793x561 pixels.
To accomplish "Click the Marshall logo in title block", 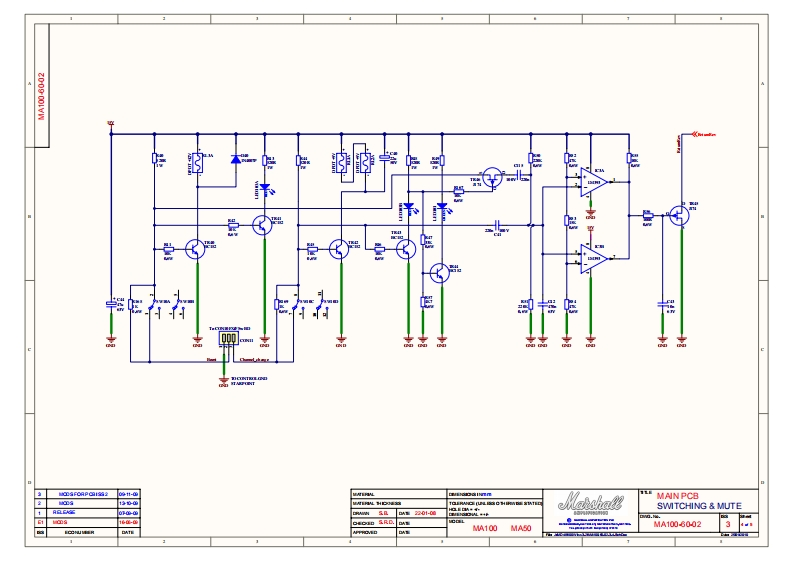I will [593, 502].
